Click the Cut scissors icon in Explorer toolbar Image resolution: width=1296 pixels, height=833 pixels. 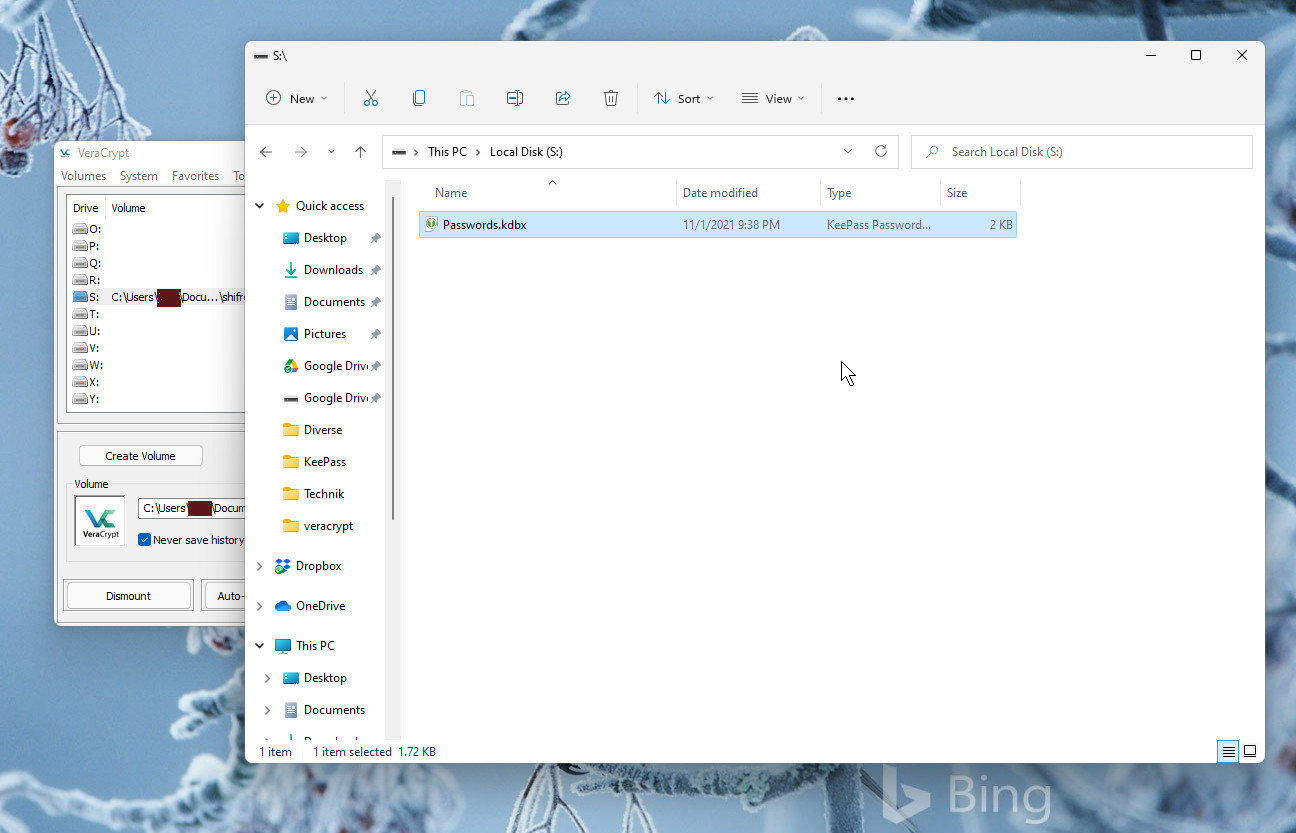click(371, 98)
